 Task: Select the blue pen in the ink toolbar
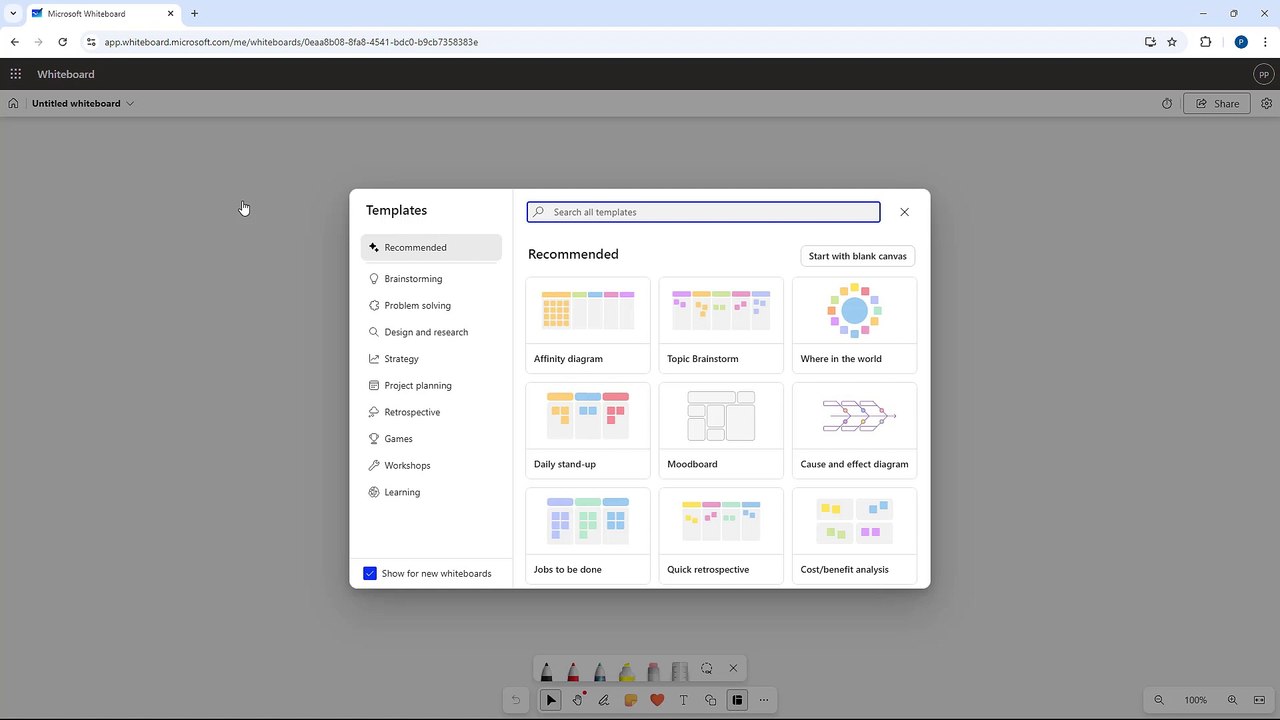pyautogui.click(x=600, y=670)
